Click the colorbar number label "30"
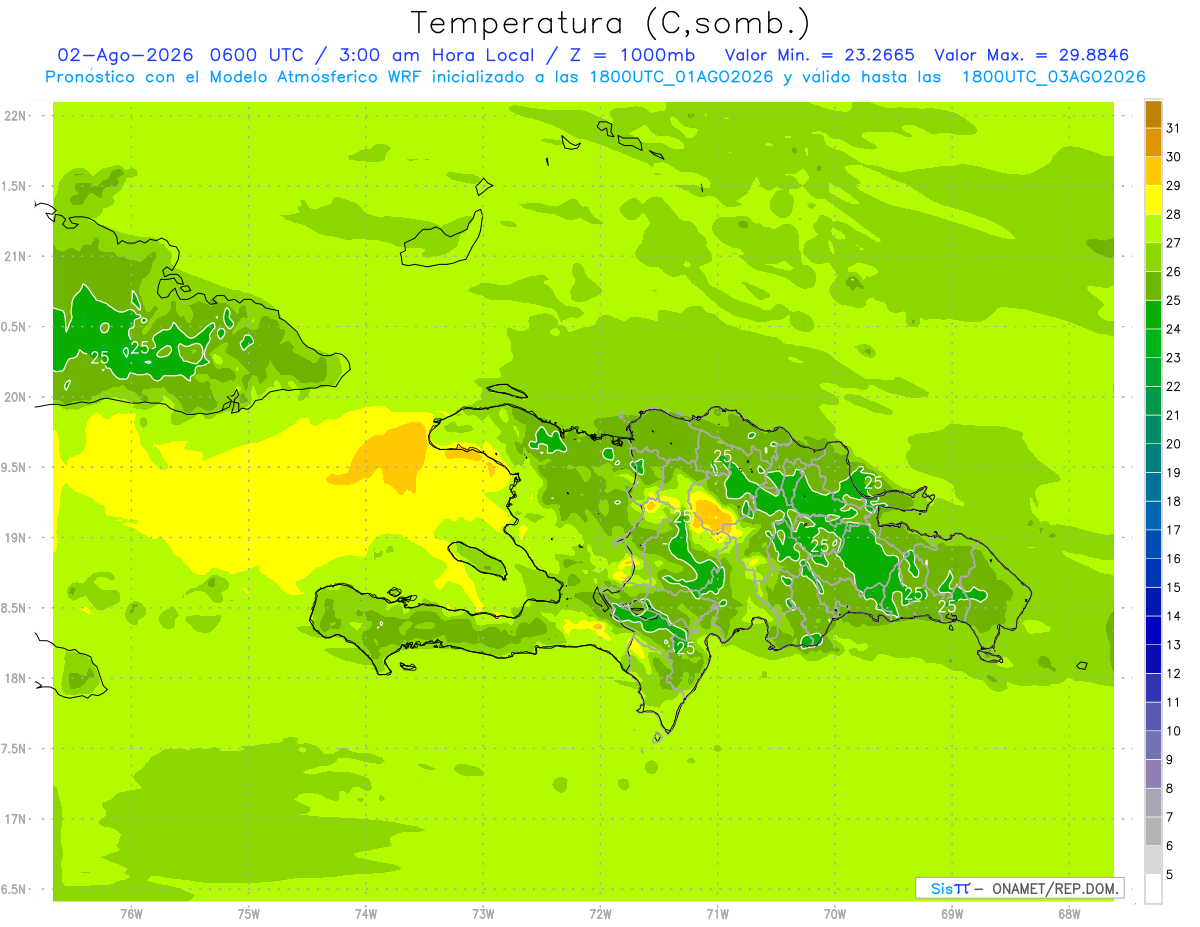 (1175, 157)
